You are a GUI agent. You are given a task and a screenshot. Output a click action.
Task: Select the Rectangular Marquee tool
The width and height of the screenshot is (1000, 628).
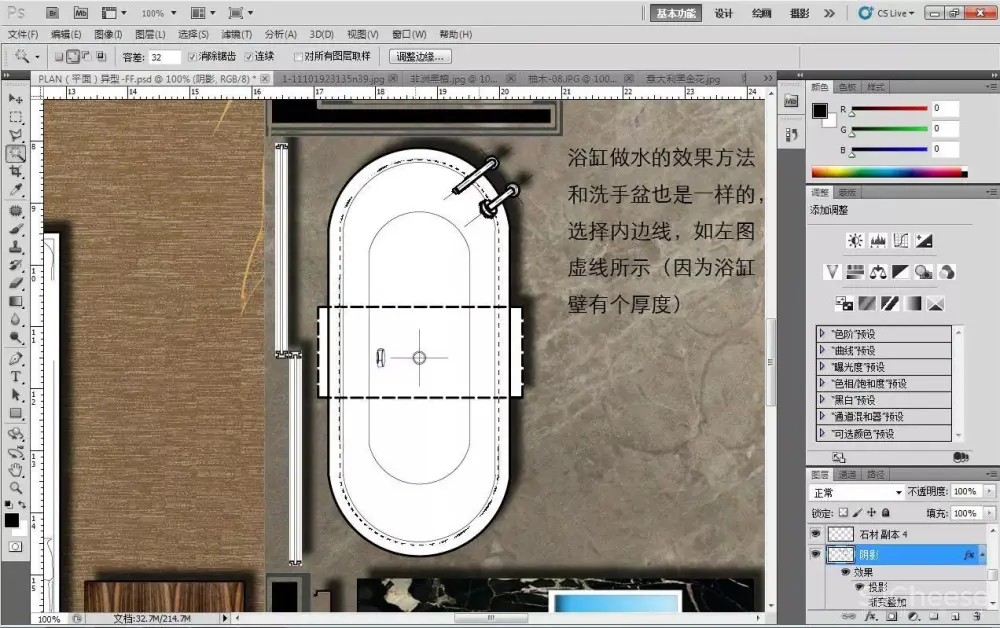(16, 116)
